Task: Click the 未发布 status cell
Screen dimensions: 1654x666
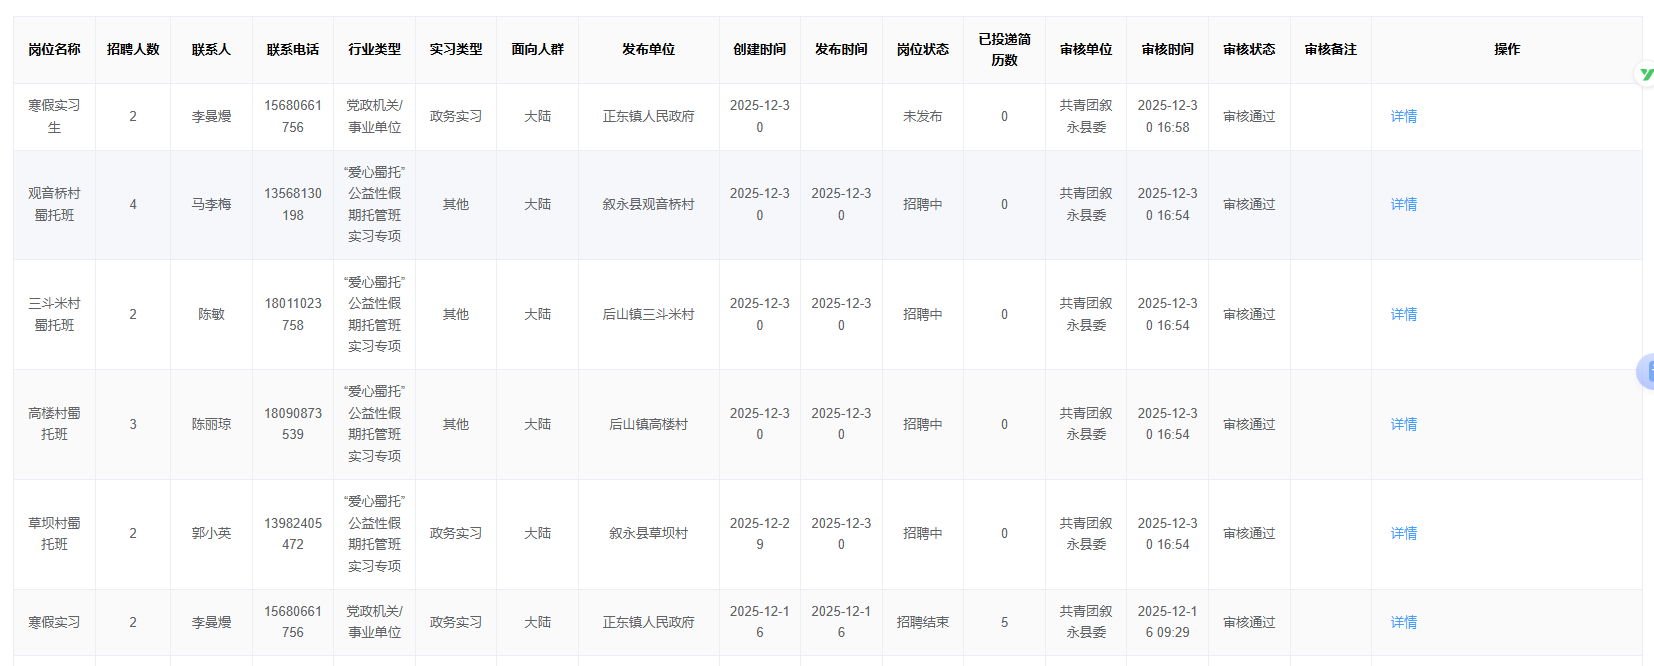Action: pos(923,116)
